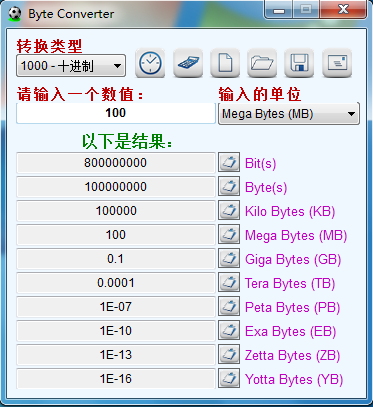The image size is (373, 407).
Task: Copy the Tera Bytes (TB) result
Action: [x=229, y=282]
